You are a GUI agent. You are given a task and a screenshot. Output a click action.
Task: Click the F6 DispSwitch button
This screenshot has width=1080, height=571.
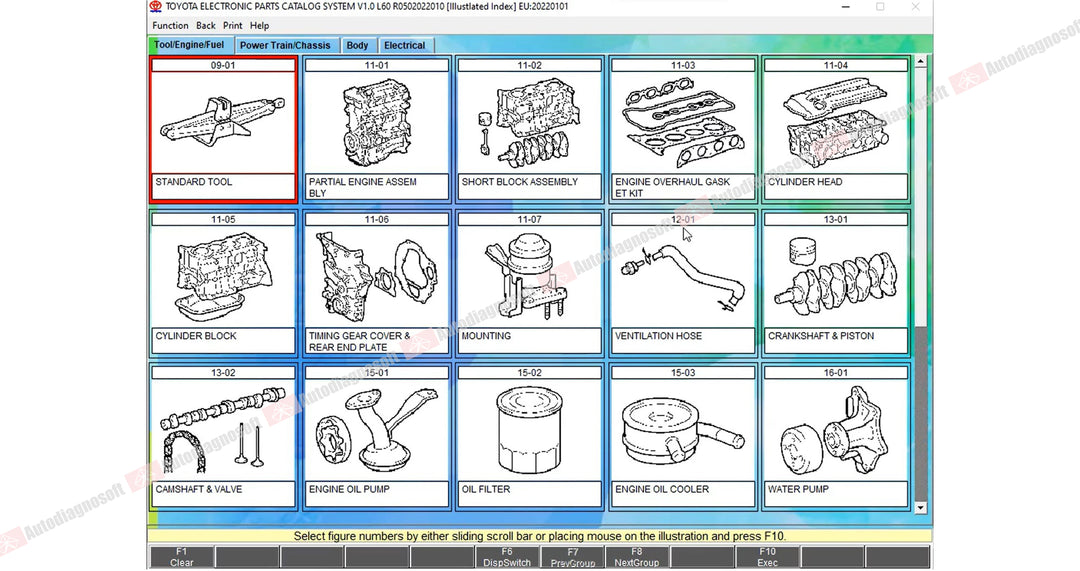(x=507, y=557)
